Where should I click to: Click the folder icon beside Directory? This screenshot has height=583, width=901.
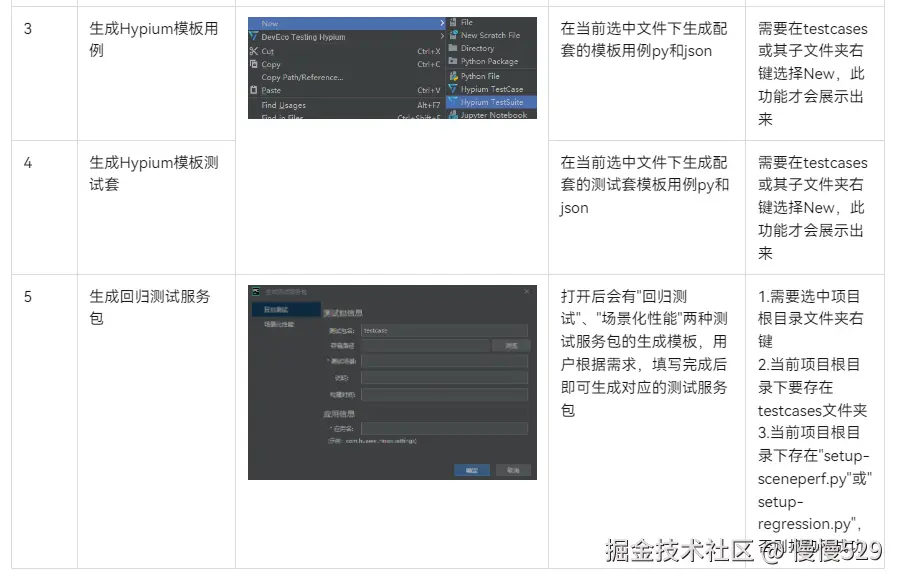453,48
